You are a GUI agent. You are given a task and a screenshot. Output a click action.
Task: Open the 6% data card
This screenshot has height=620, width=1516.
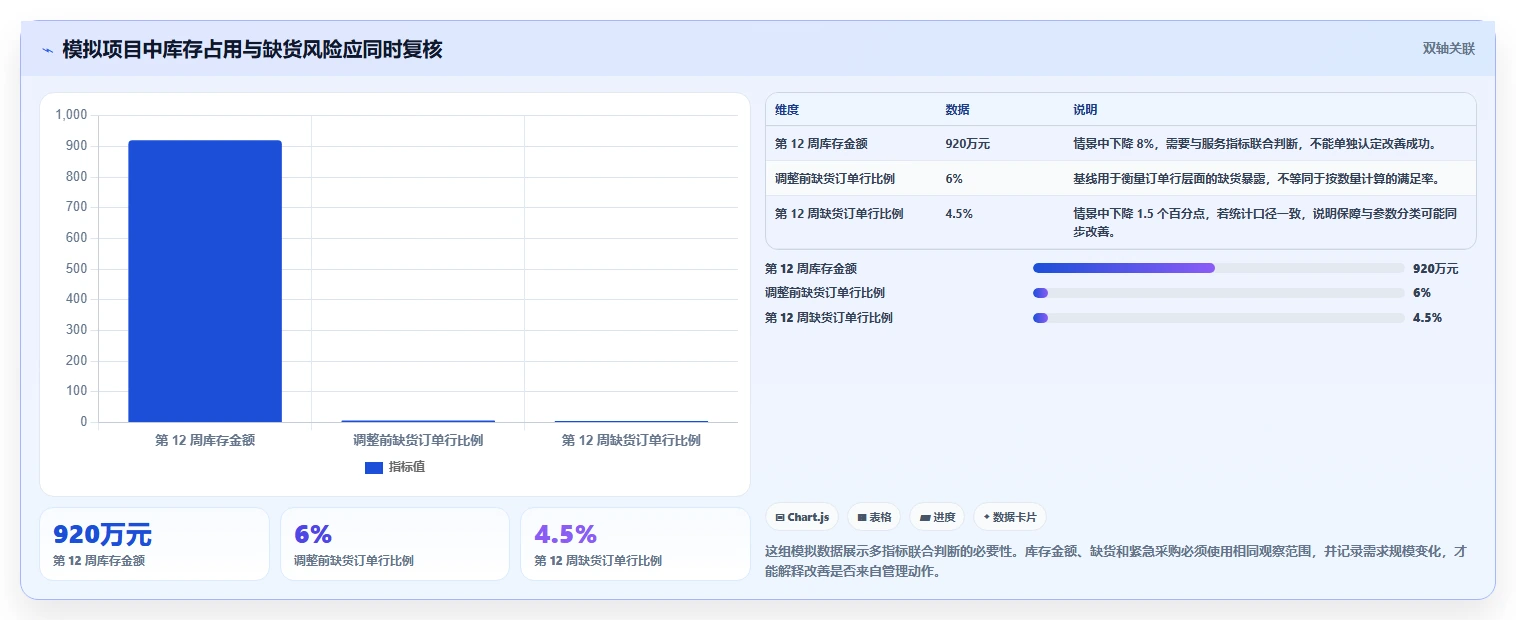point(395,544)
